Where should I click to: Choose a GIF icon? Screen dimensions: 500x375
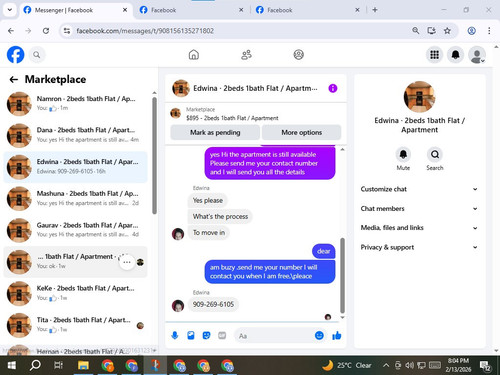tap(222, 335)
